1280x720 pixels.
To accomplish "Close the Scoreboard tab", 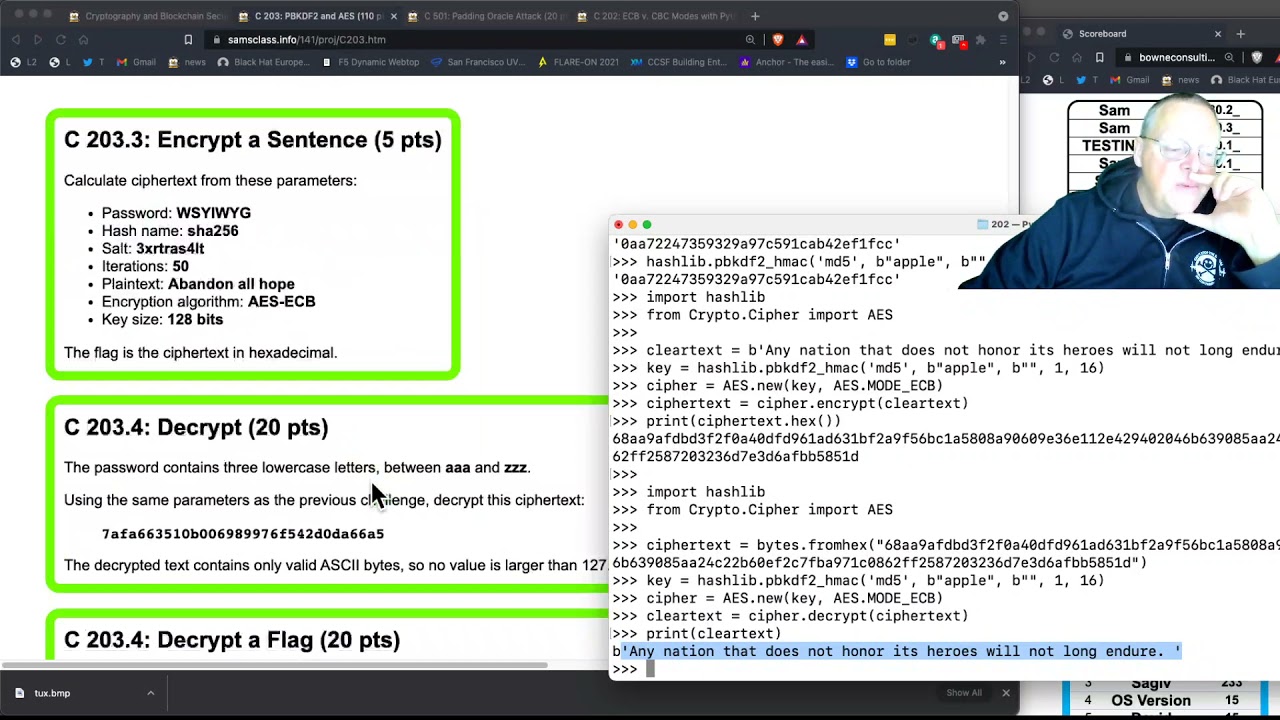I will click(x=1217, y=34).
